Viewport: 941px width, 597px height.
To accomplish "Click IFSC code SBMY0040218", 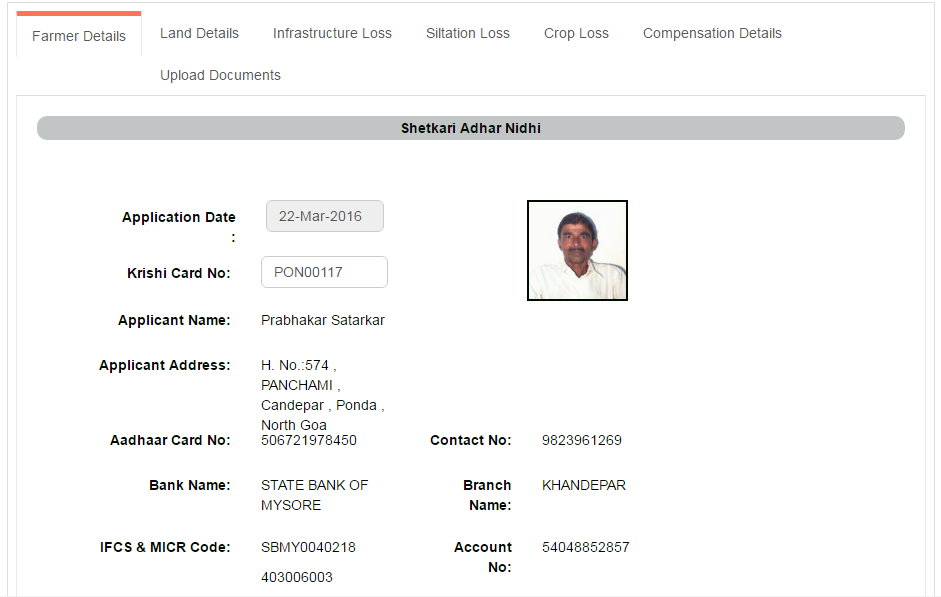I will pyautogui.click(x=308, y=547).
